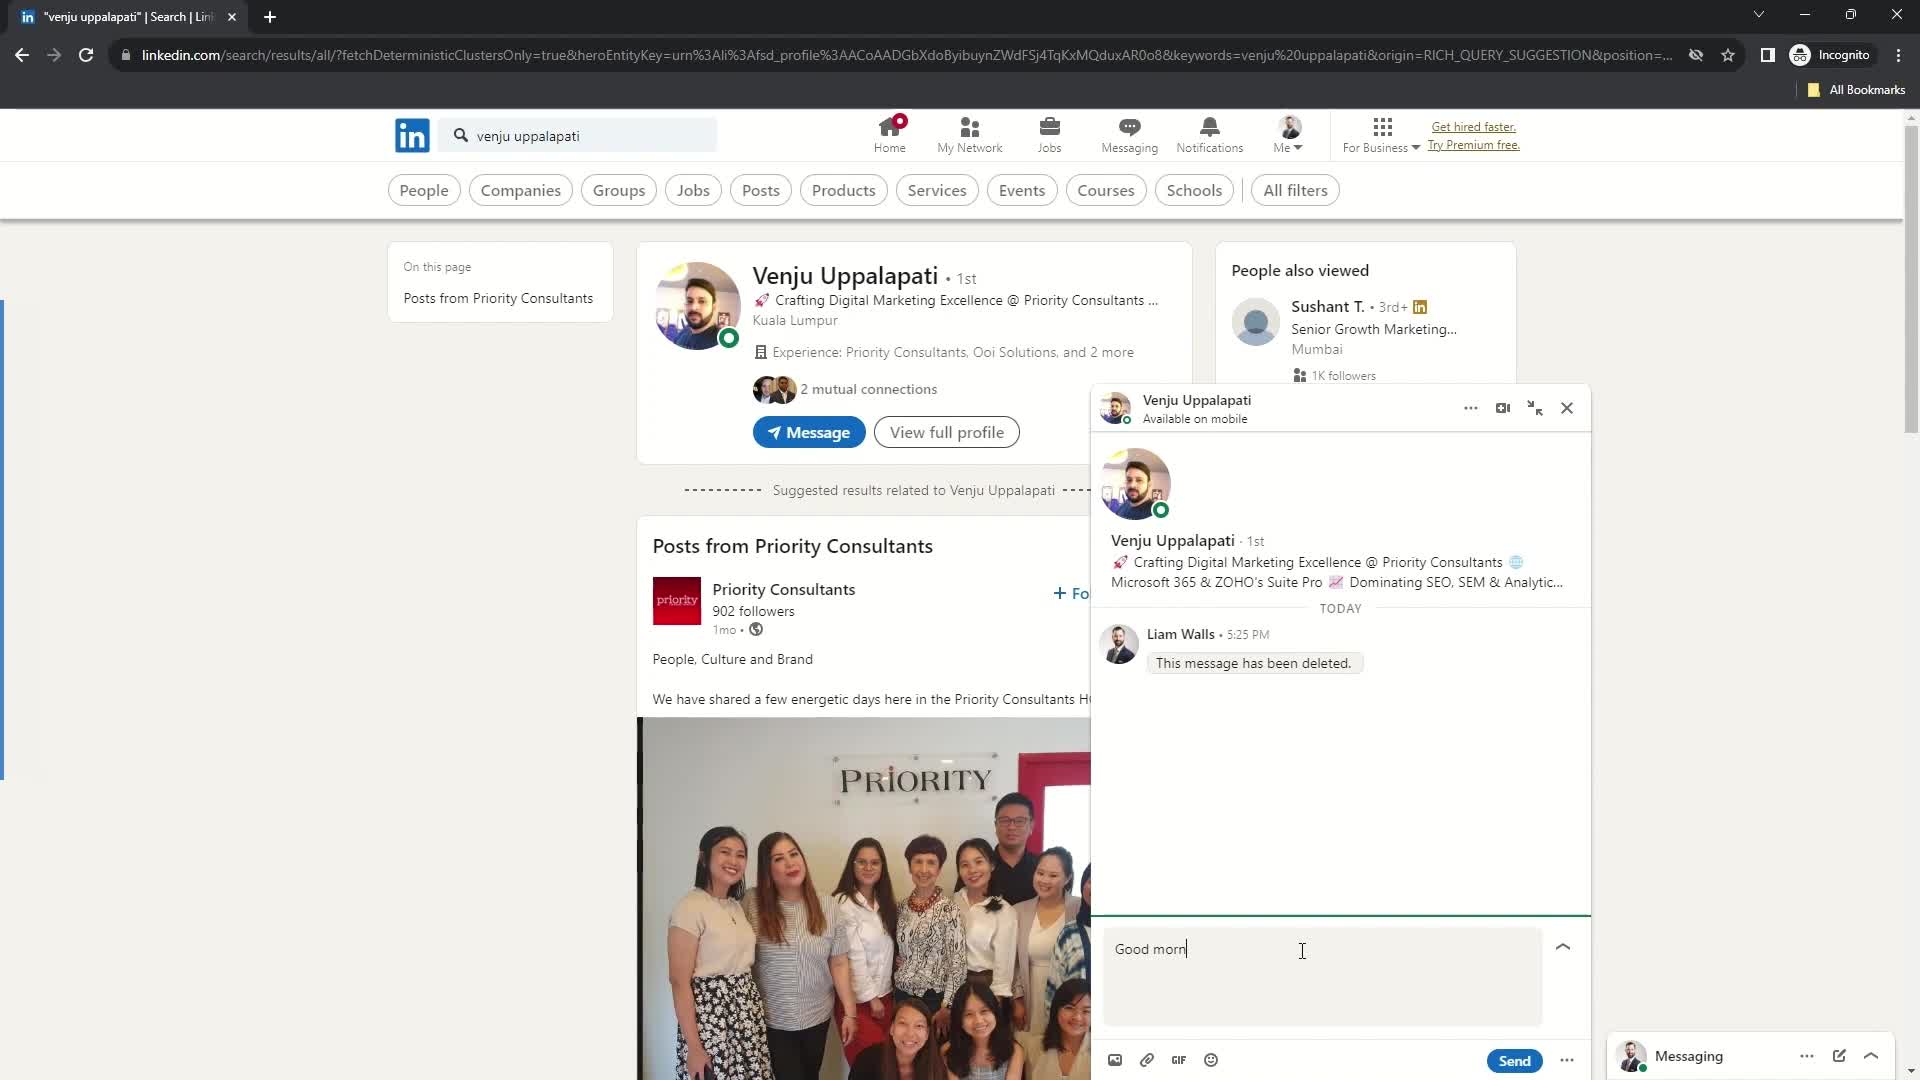Click View full profile button
Image resolution: width=1920 pixels, height=1080 pixels.
[x=948, y=431]
